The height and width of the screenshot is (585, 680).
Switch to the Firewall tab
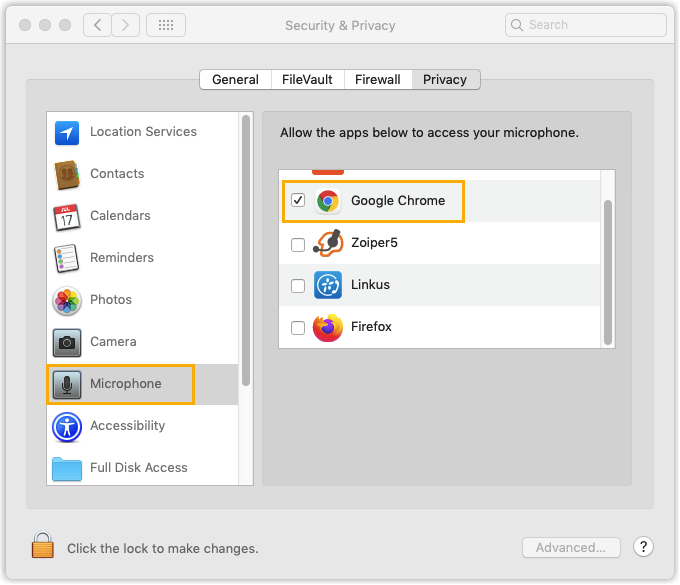tap(378, 80)
